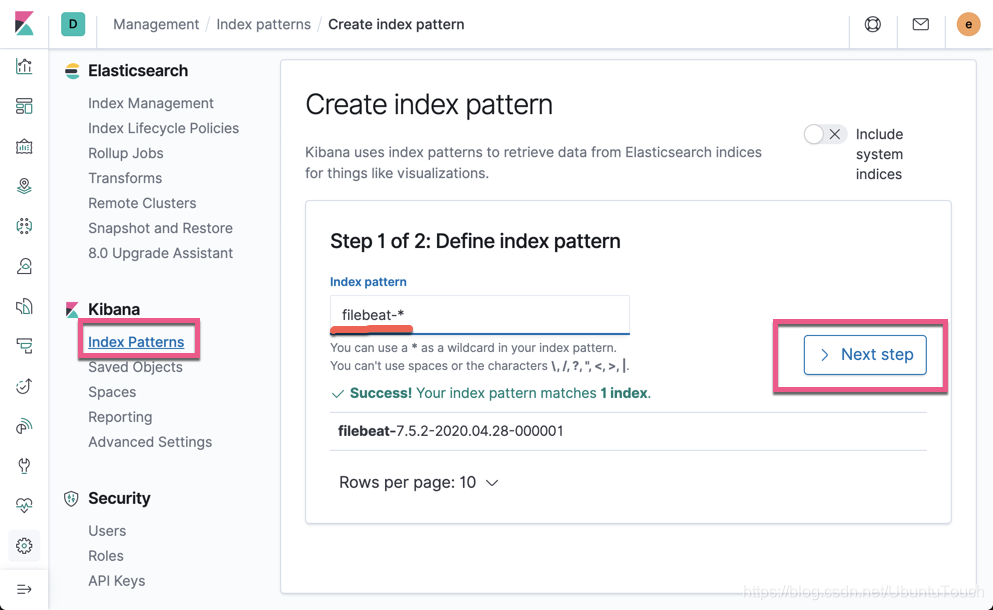Image resolution: width=993 pixels, height=610 pixels.
Task: Open Canvas from the sidebar icon
Action: (x=24, y=146)
